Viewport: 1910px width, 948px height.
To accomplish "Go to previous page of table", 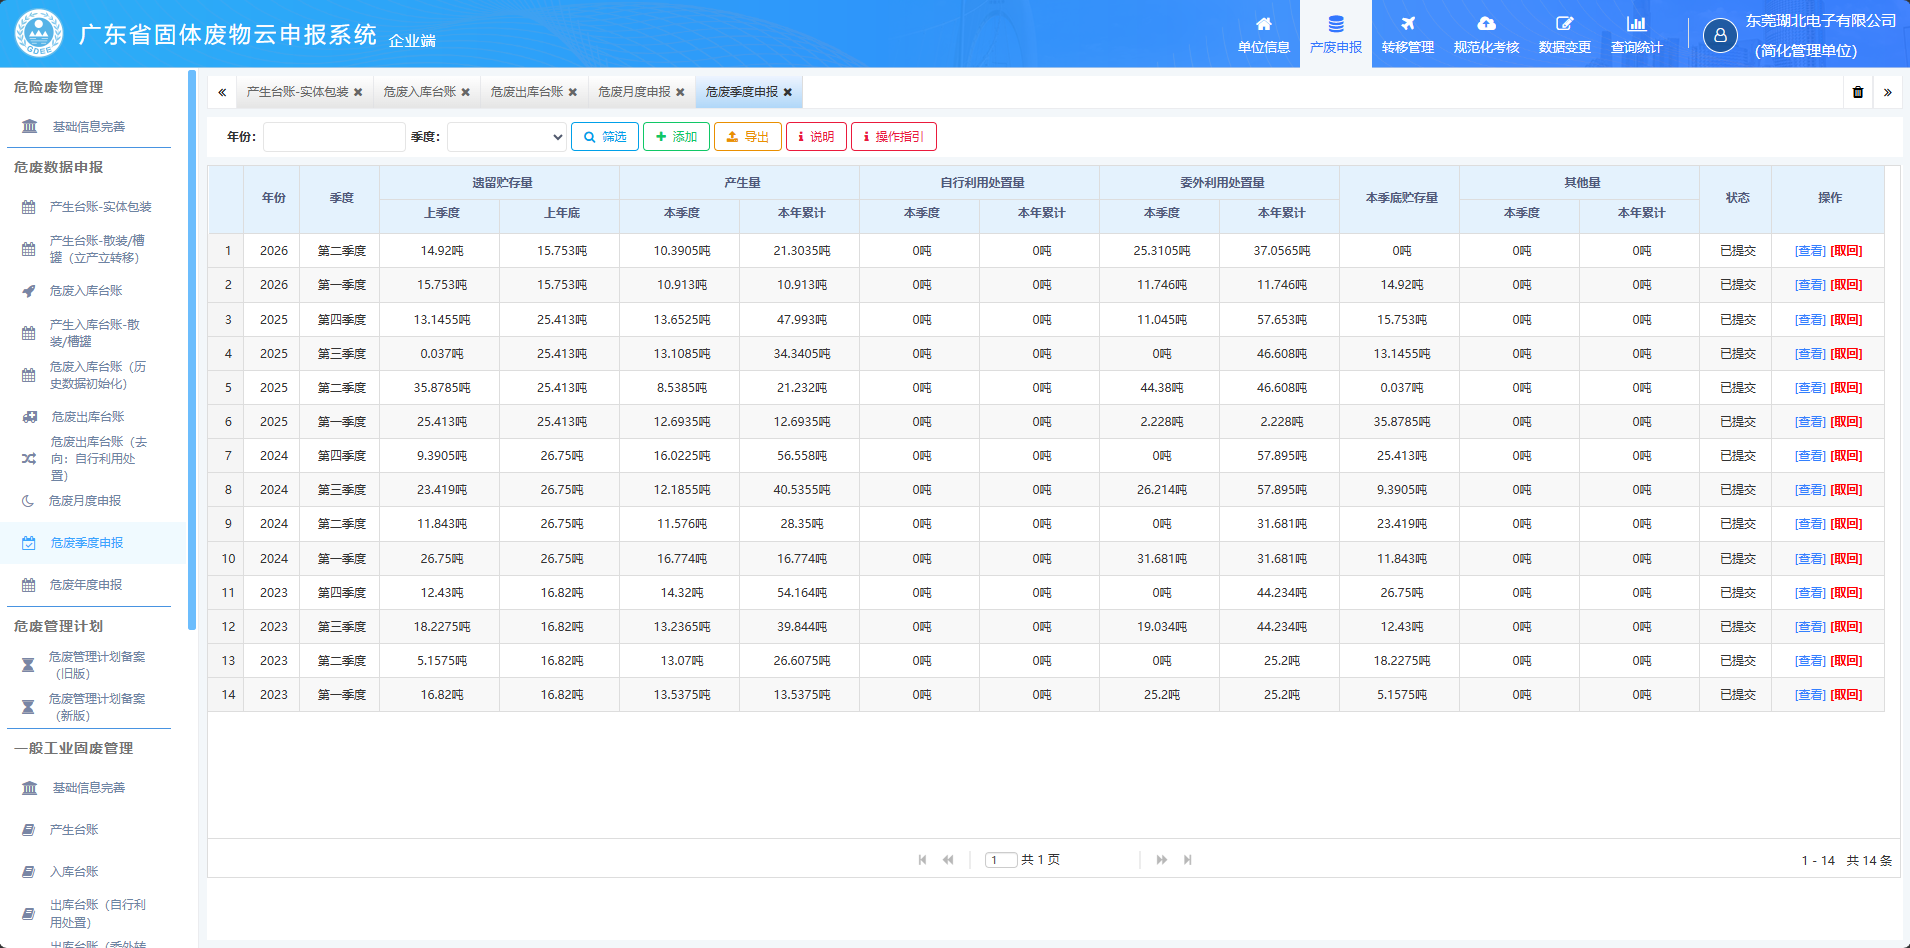I will click(948, 860).
